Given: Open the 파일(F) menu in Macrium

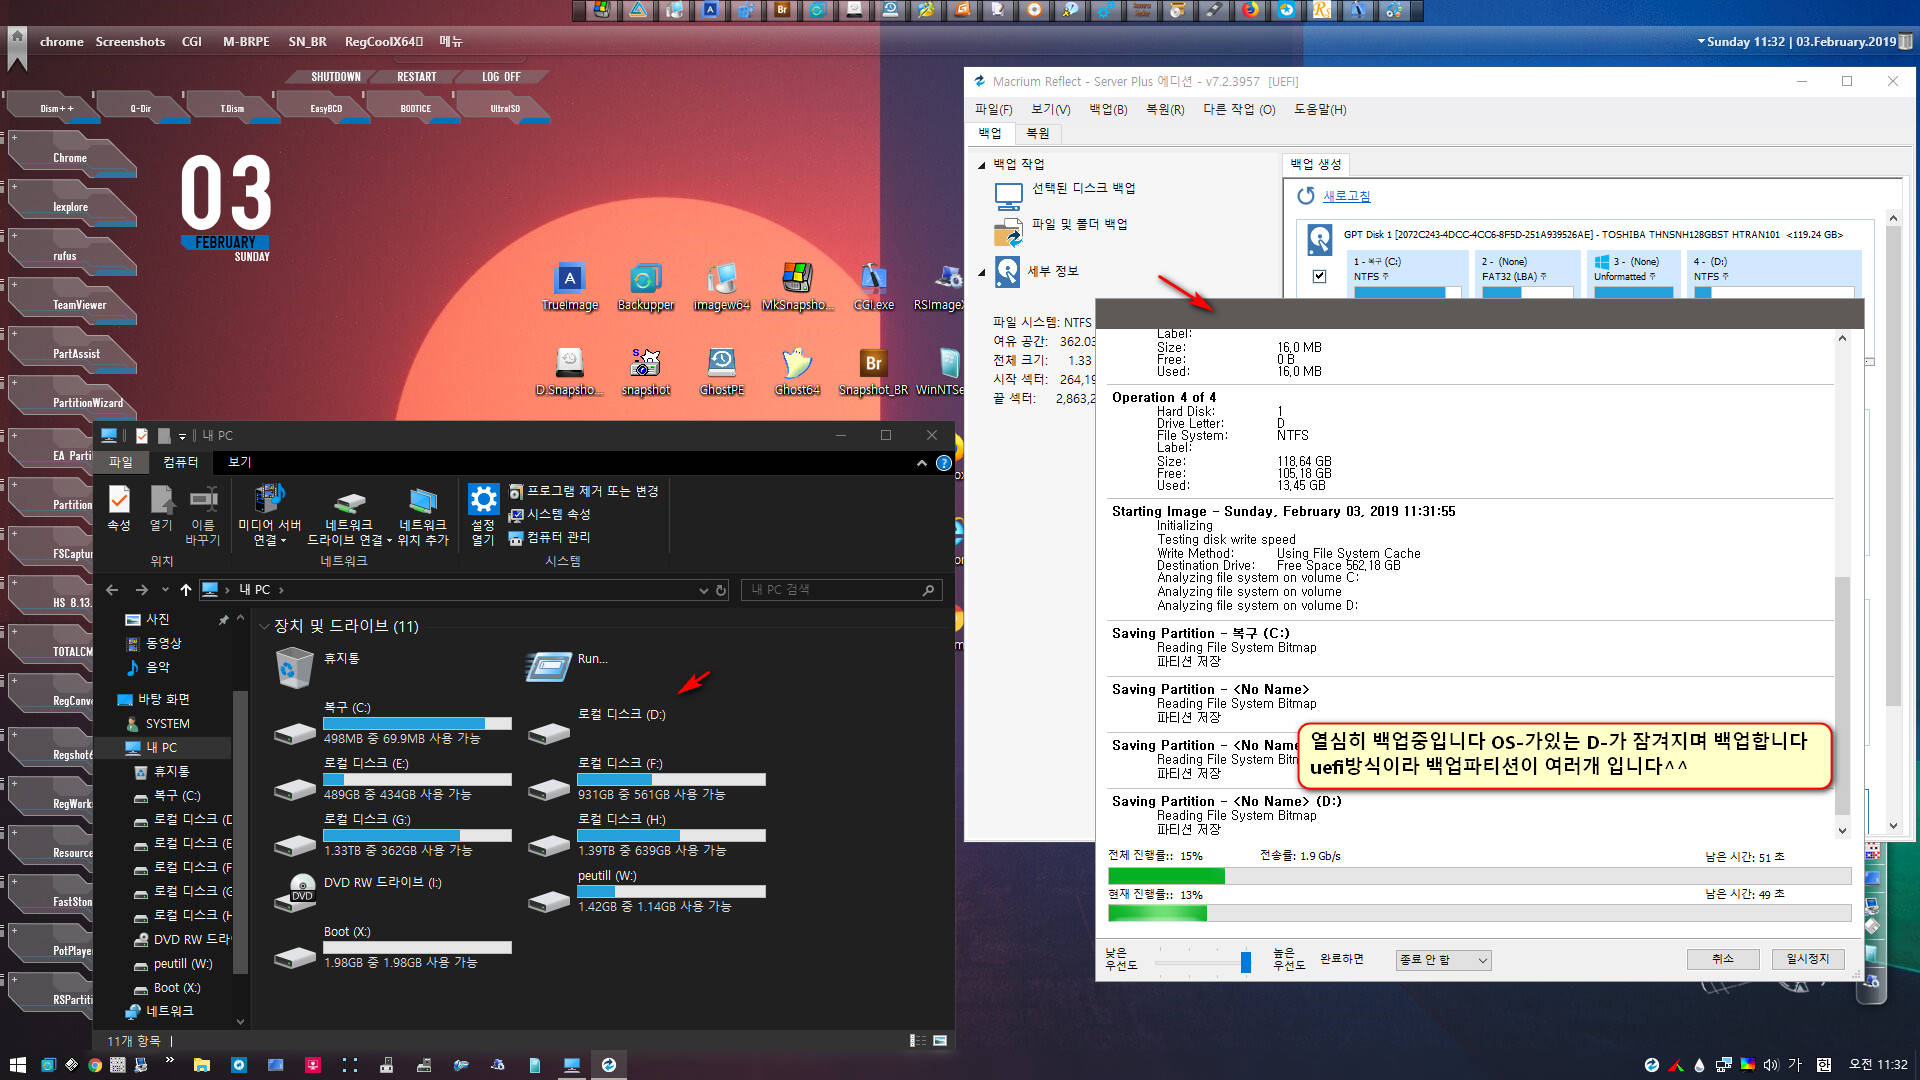Looking at the screenshot, I should click(x=993, y=110).
